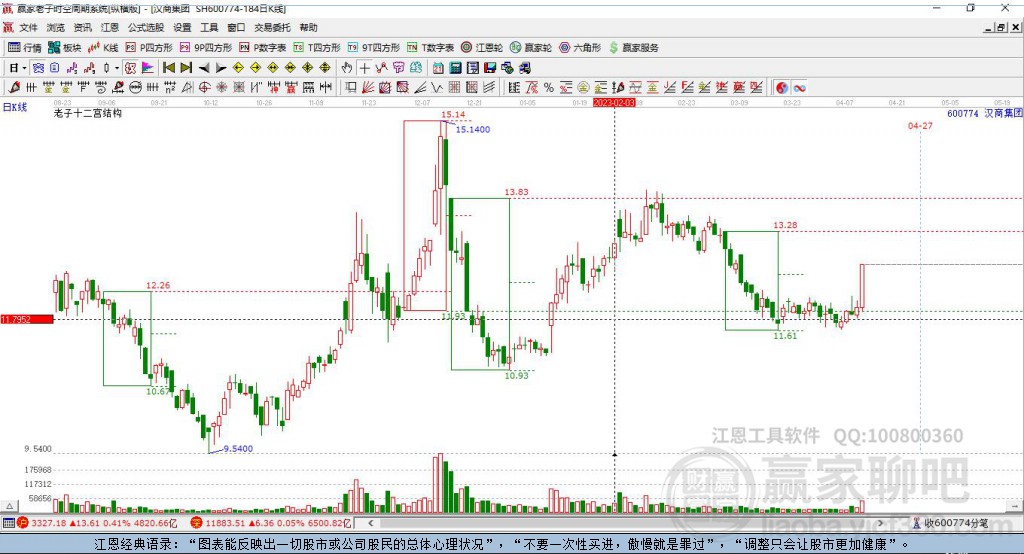Click the chart horizontal scrollbar track
The image size is (1024, 554).
(626, 523)
